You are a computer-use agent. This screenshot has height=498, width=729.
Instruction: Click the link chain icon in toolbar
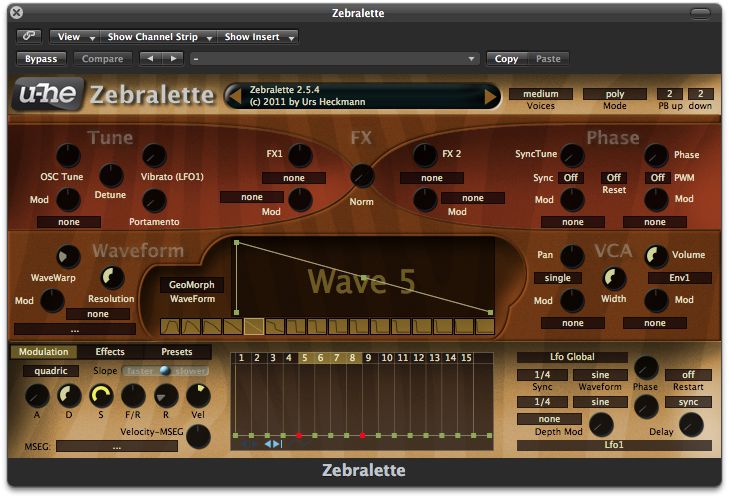coord(29,36)
